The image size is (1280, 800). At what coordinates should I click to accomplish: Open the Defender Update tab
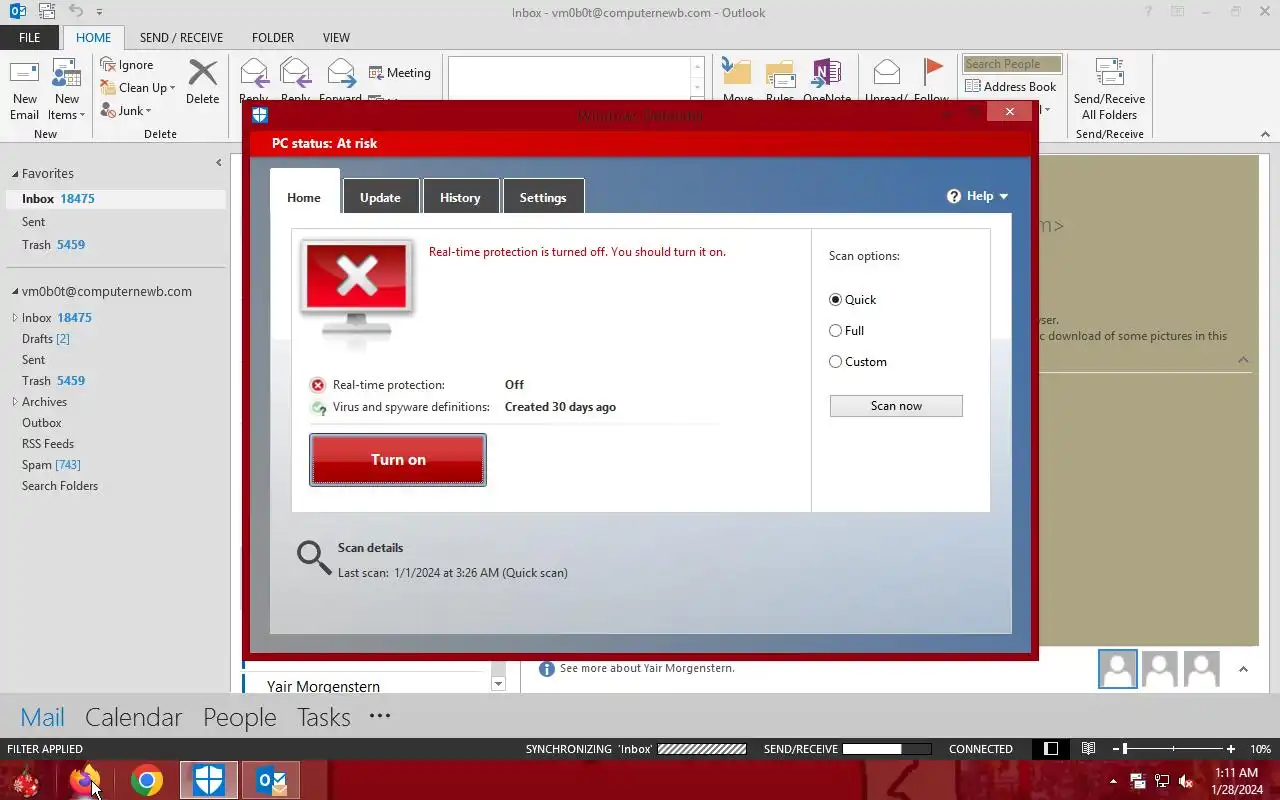point(380,197)
